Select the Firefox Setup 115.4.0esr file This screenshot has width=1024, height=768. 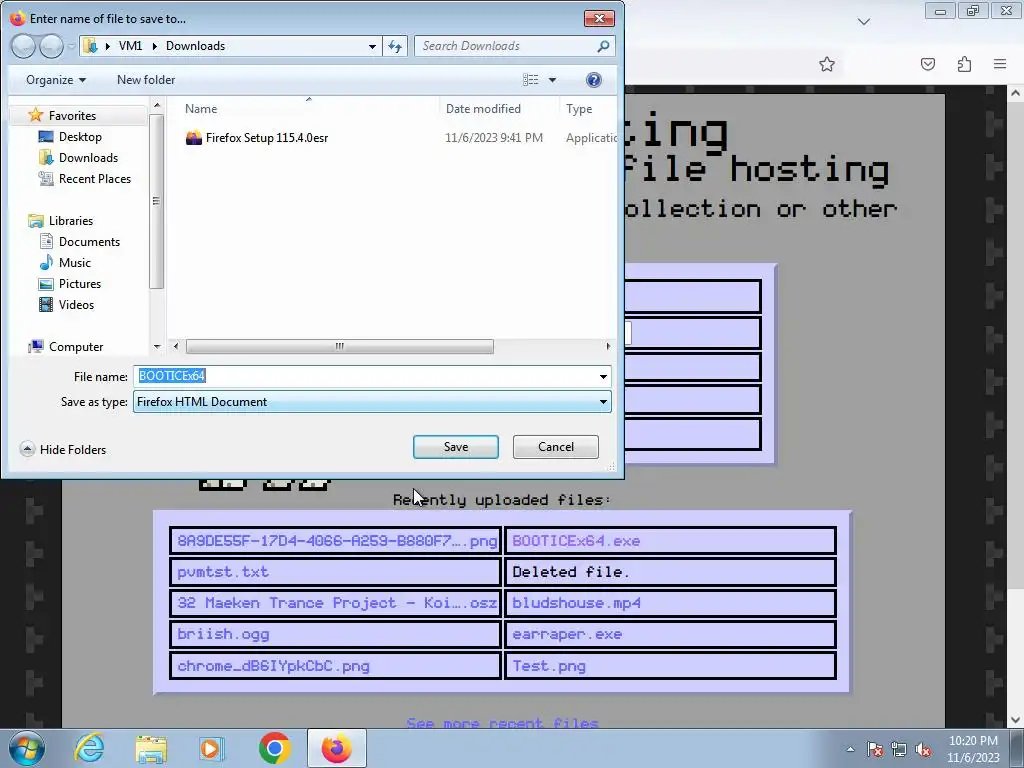(x=266, y=138)
